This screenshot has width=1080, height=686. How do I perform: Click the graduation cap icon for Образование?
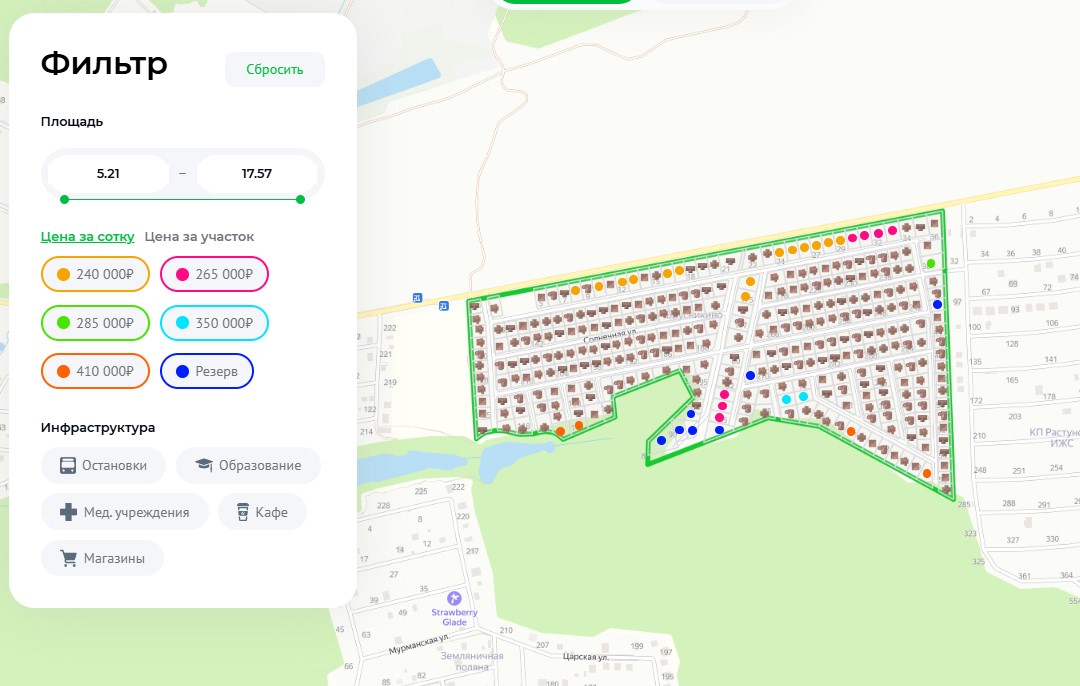coord(204,465)
